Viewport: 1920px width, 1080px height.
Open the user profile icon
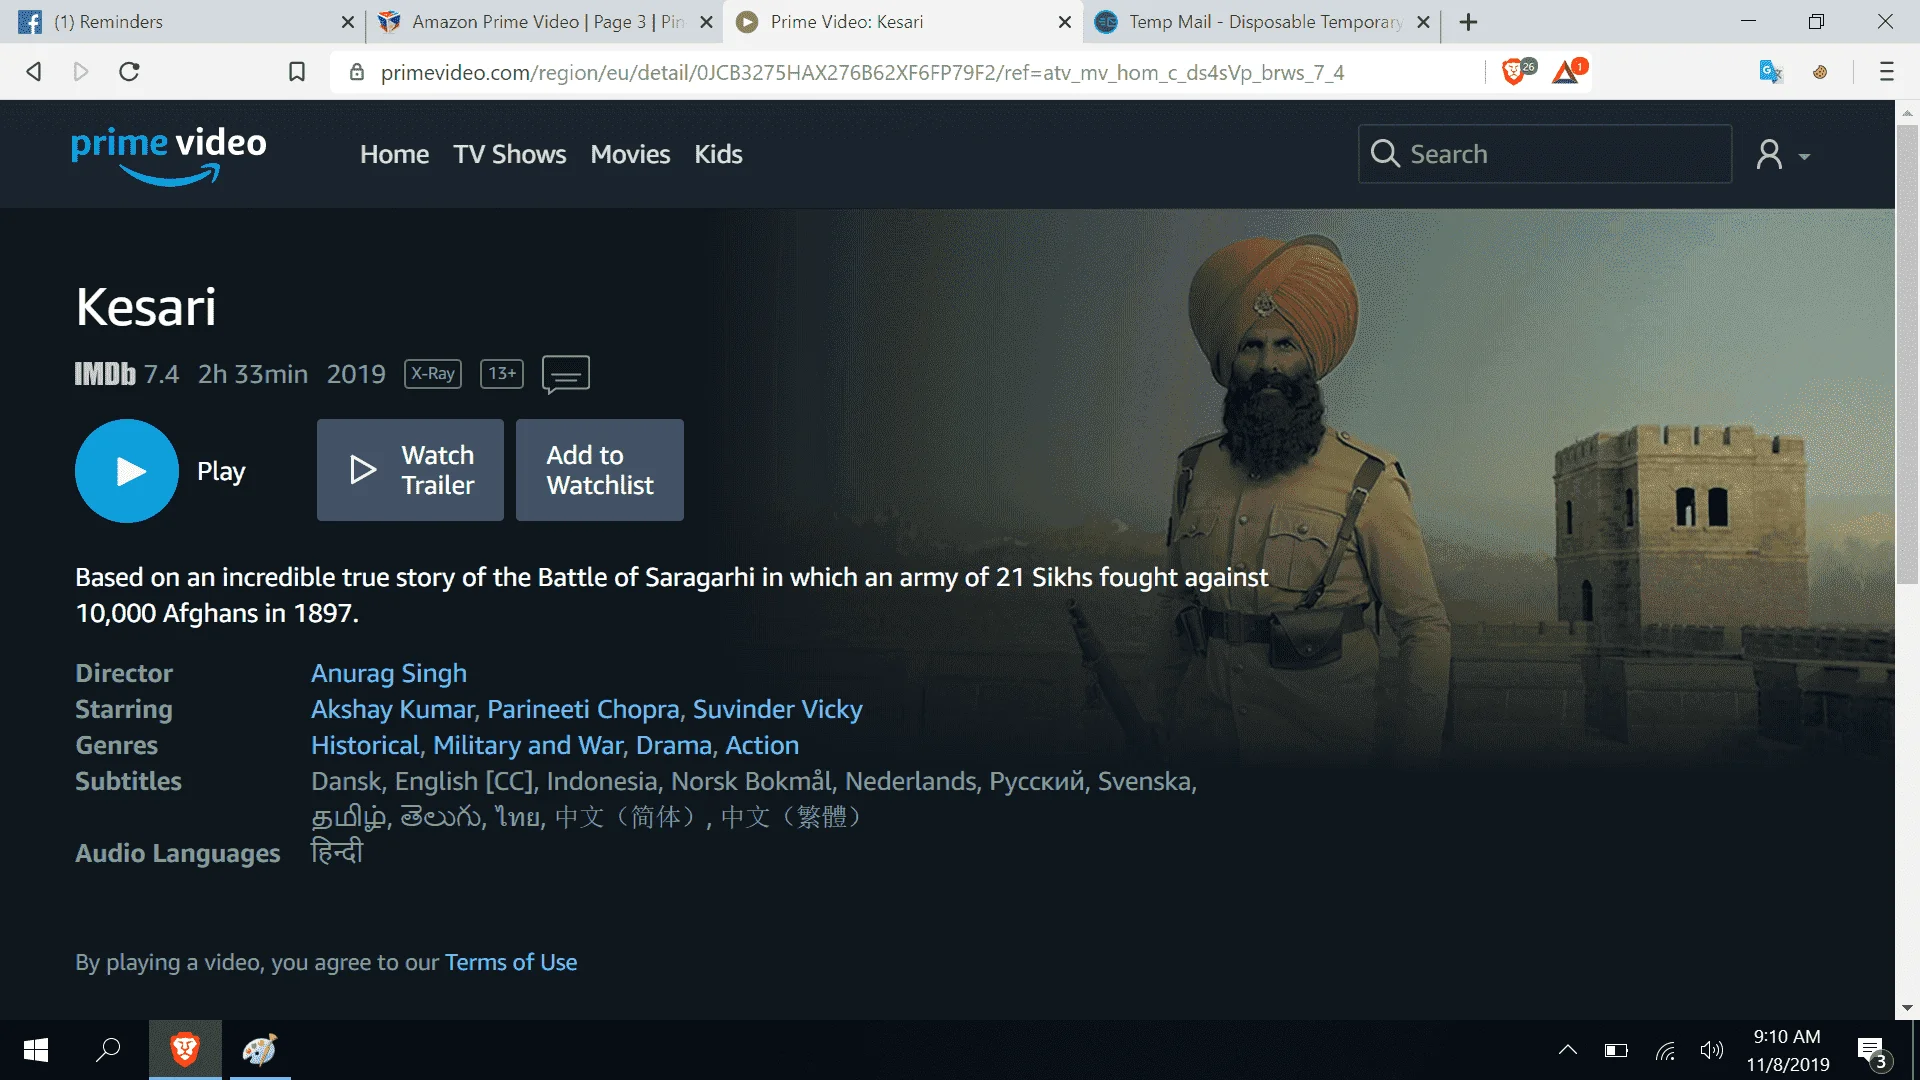[1769, 154]
